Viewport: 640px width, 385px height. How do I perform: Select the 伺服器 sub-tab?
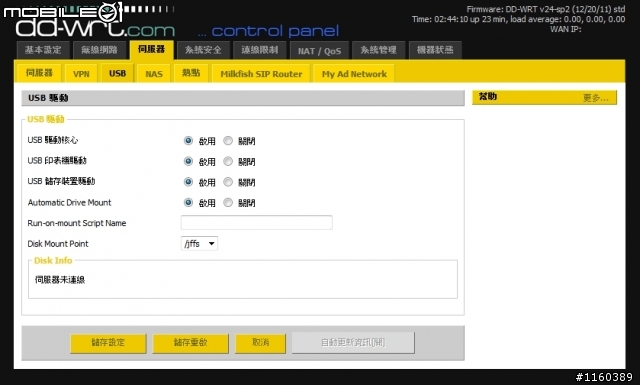[x=39, y=73]
